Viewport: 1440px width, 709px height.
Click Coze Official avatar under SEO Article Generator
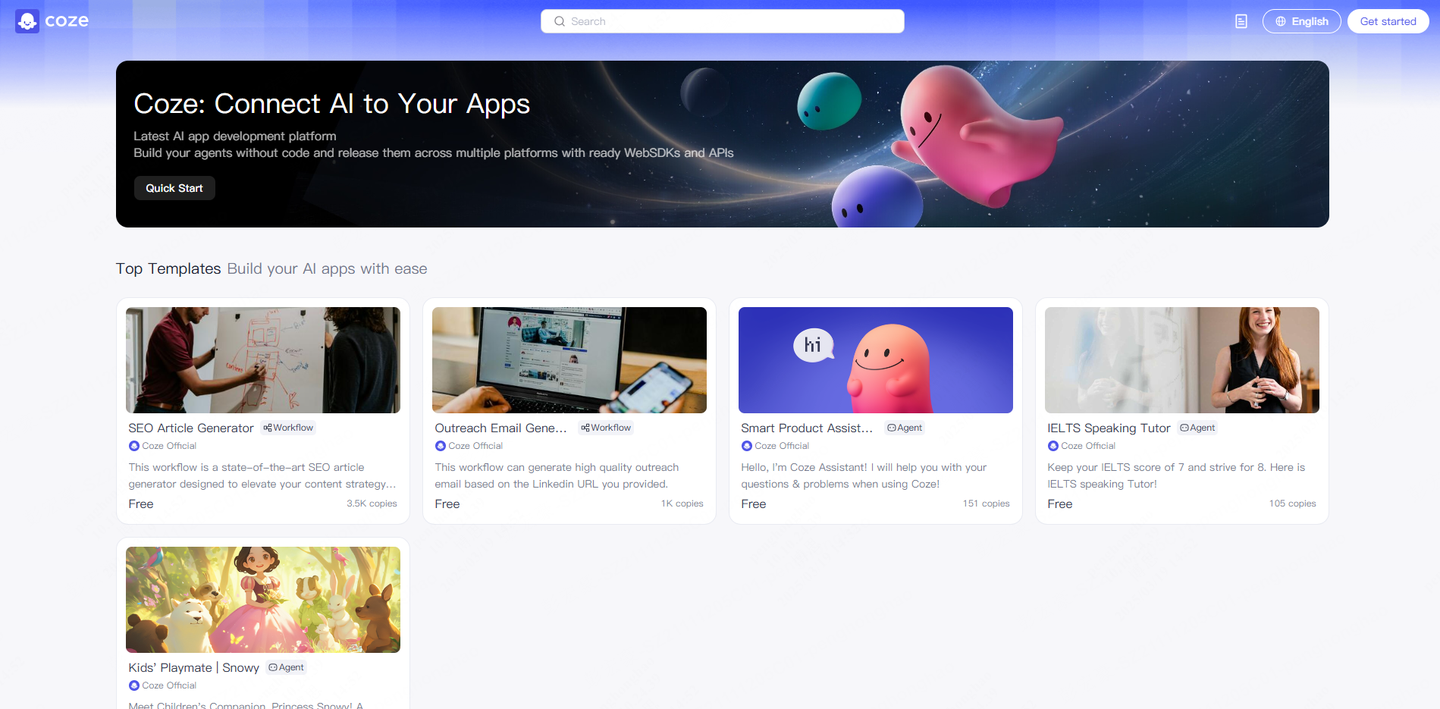tap(134, 446)
